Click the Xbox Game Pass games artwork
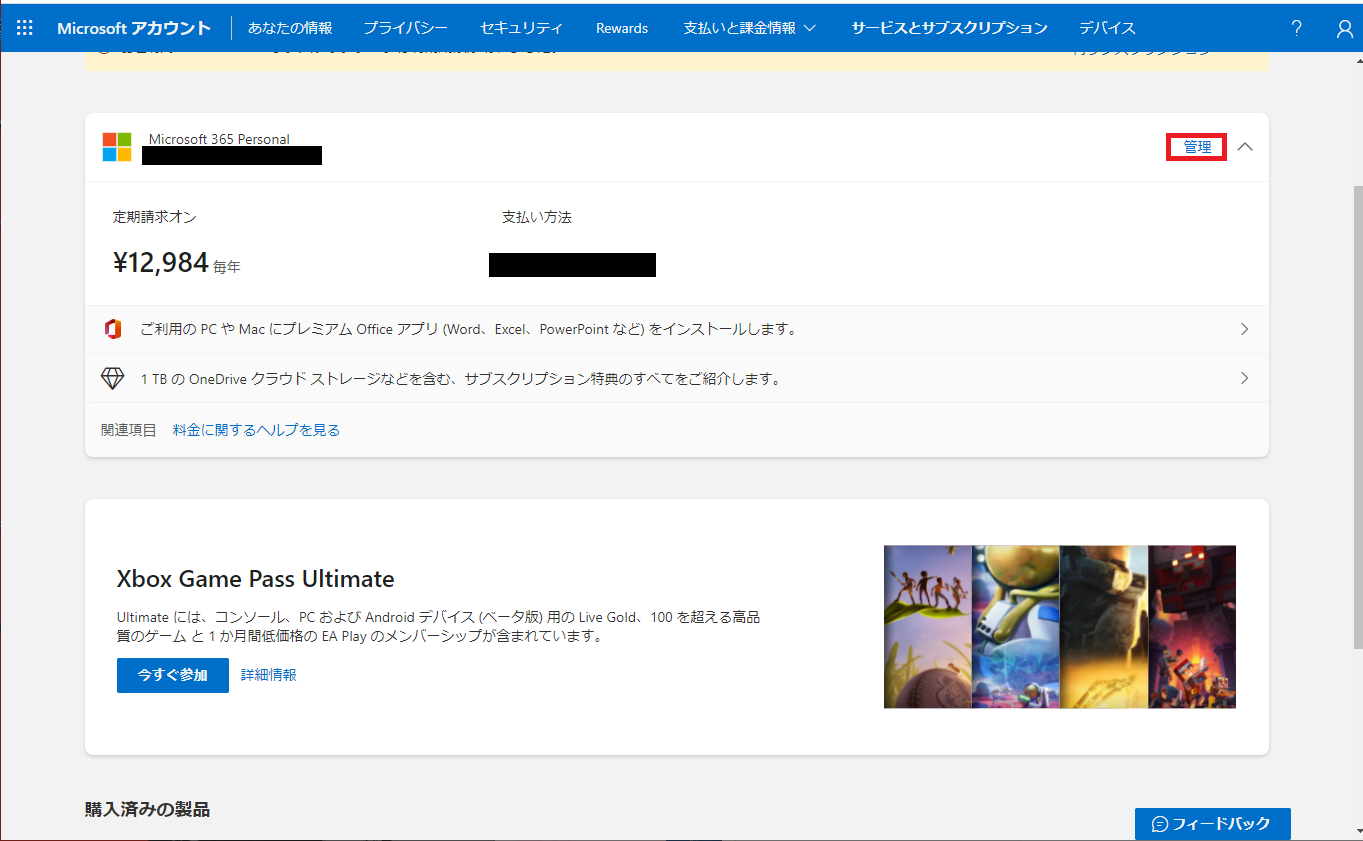Screen dimensions: 1363x841 1060,627
